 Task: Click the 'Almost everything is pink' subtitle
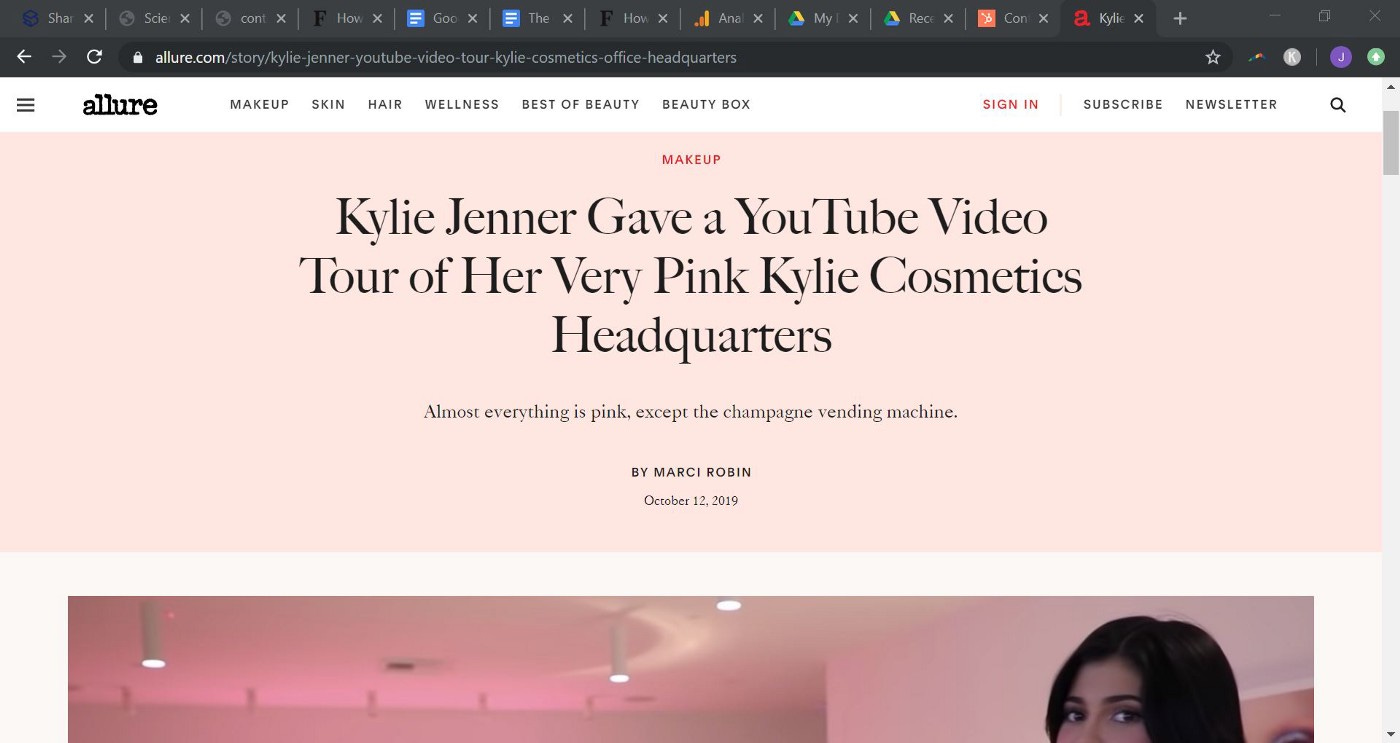pos(691,412)
